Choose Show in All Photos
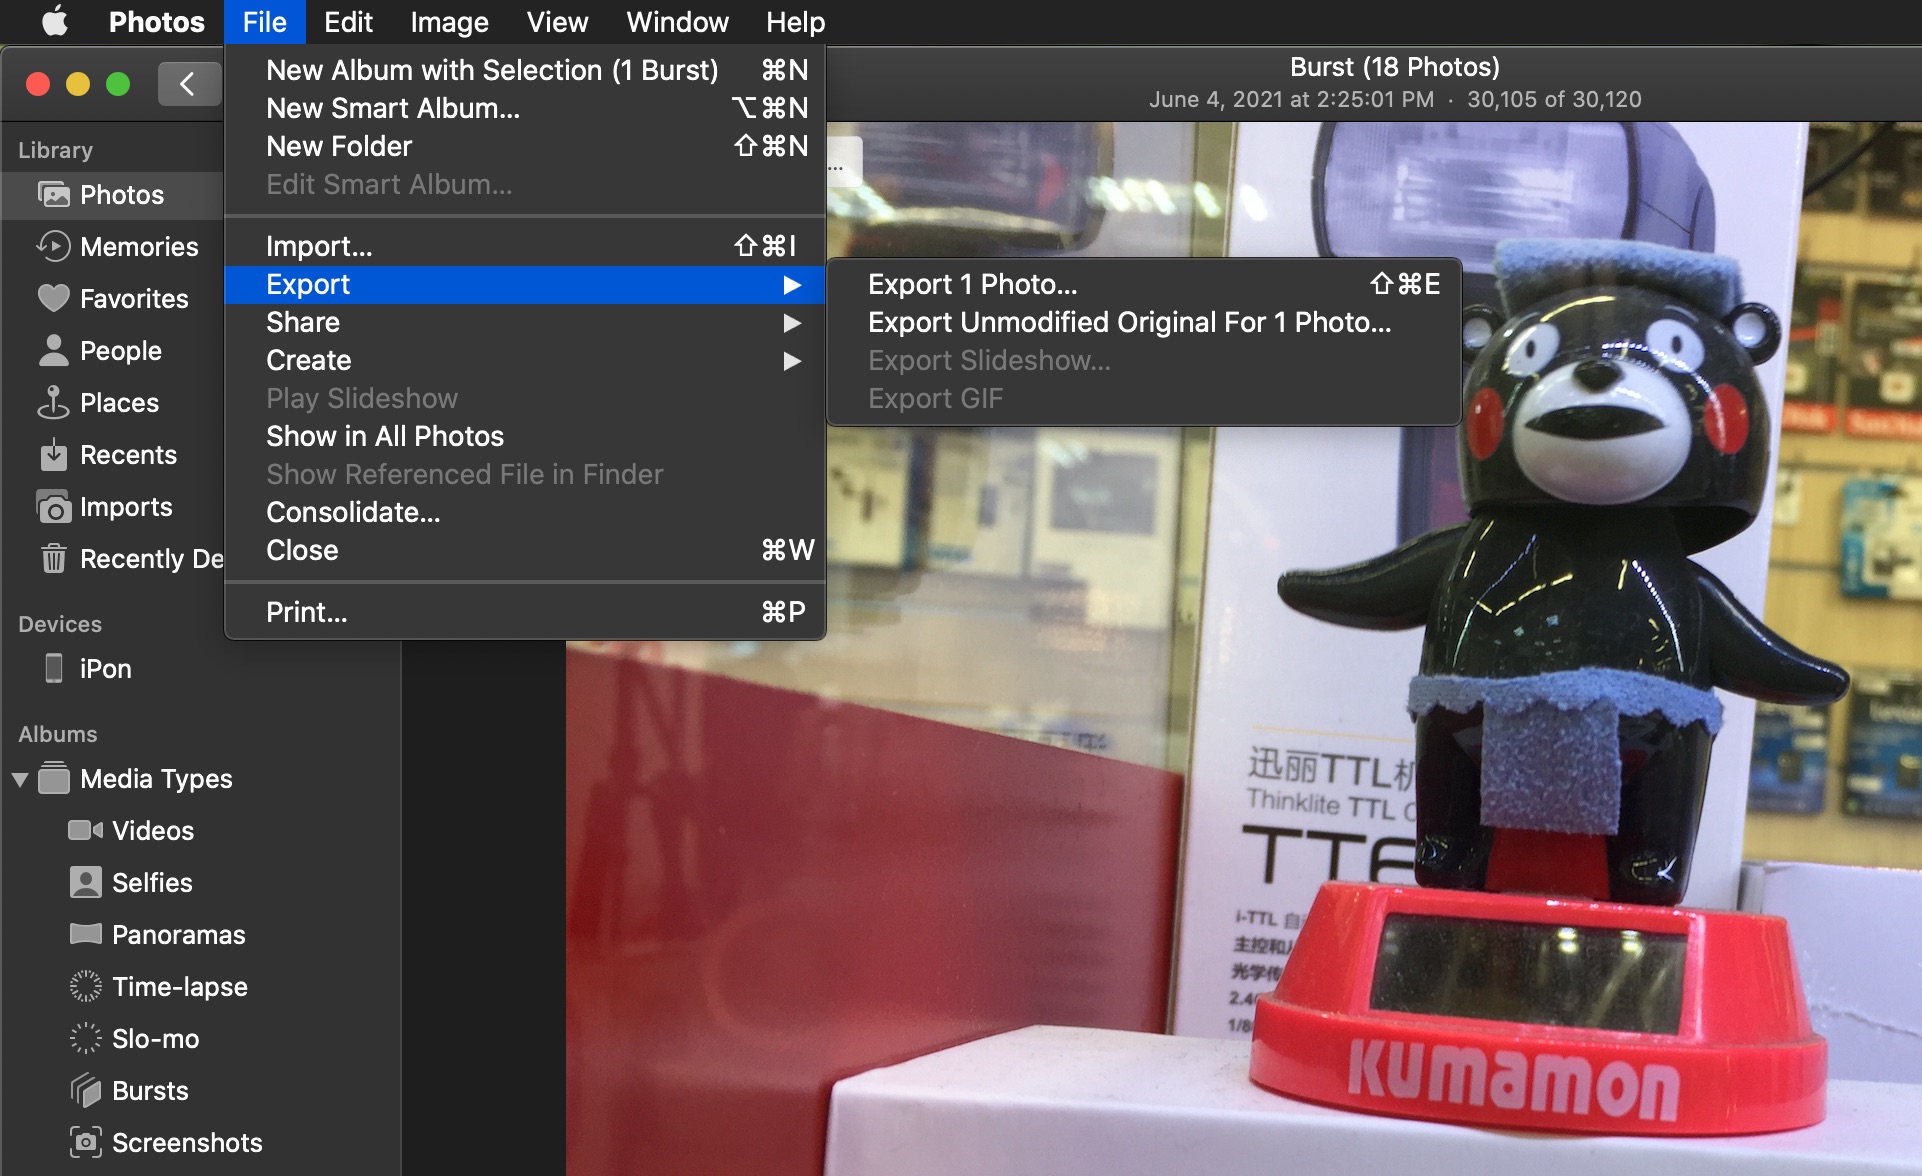 click(x=525, y=436)
